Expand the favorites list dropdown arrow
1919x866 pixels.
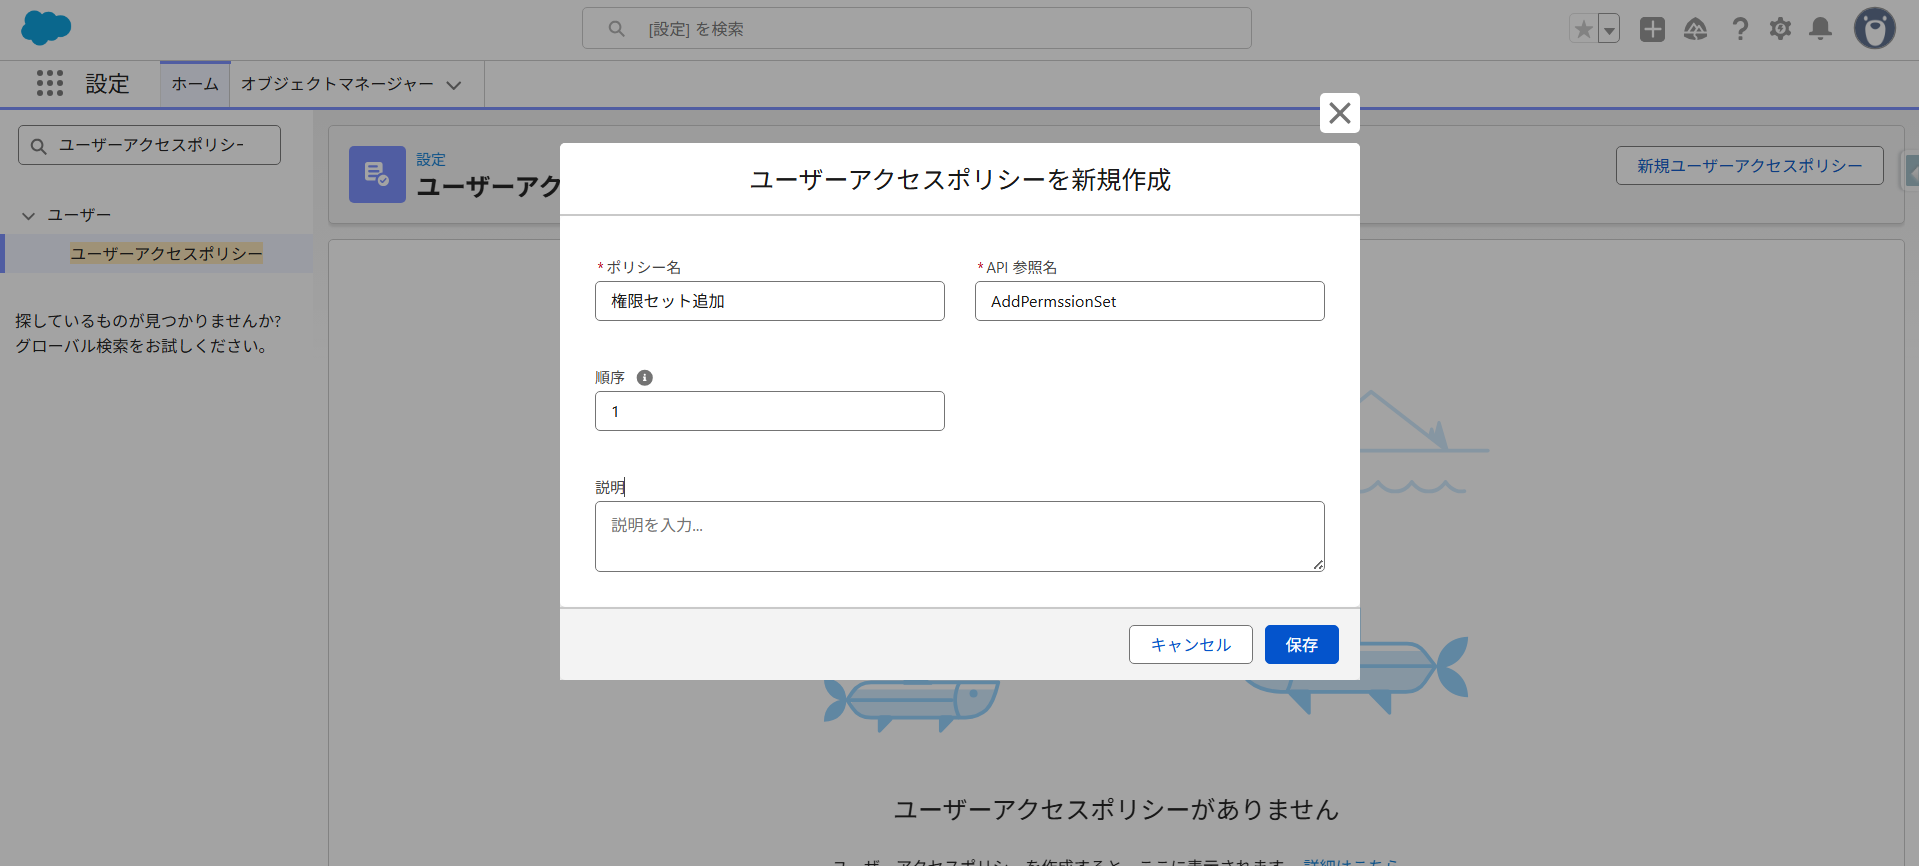pos(1609,30)
